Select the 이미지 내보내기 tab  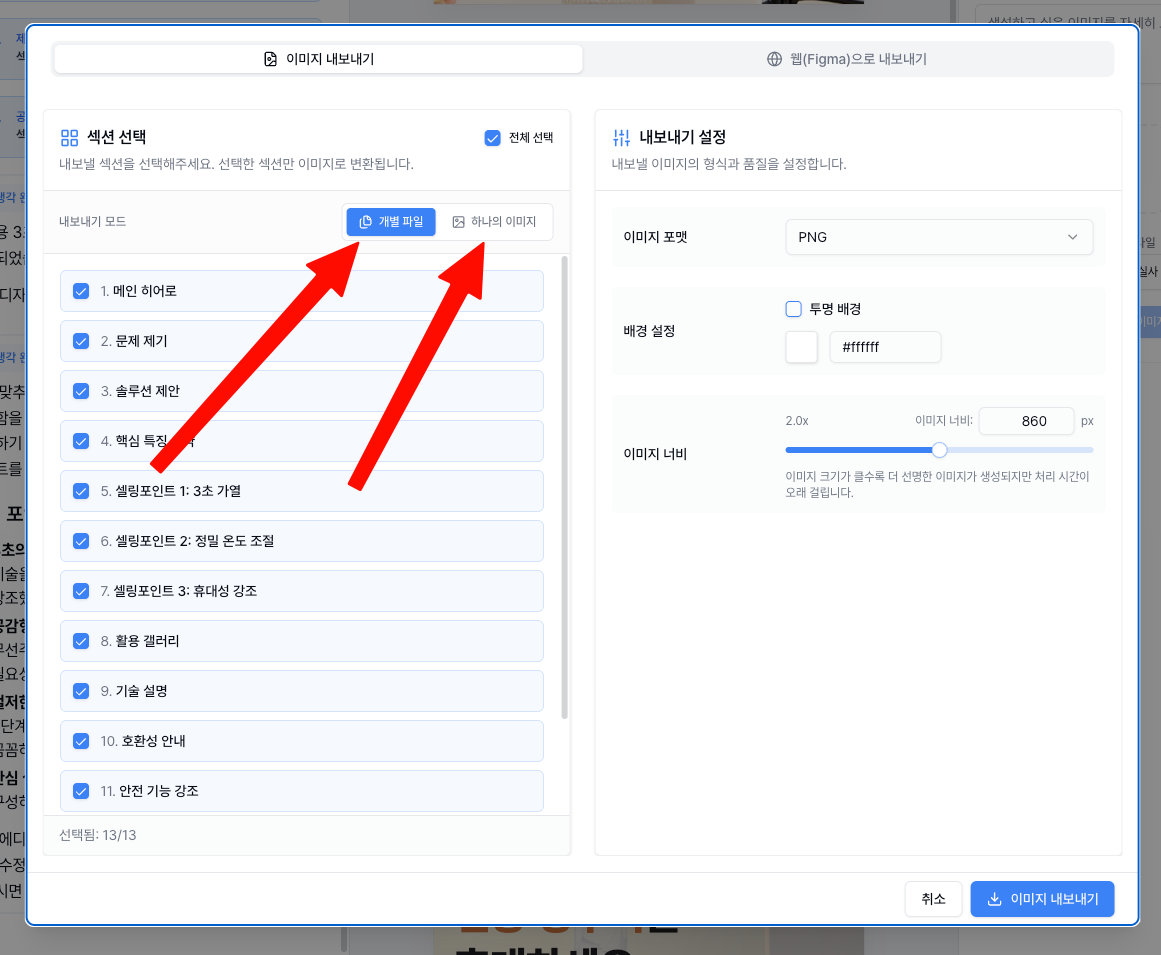tap(318, 59)
